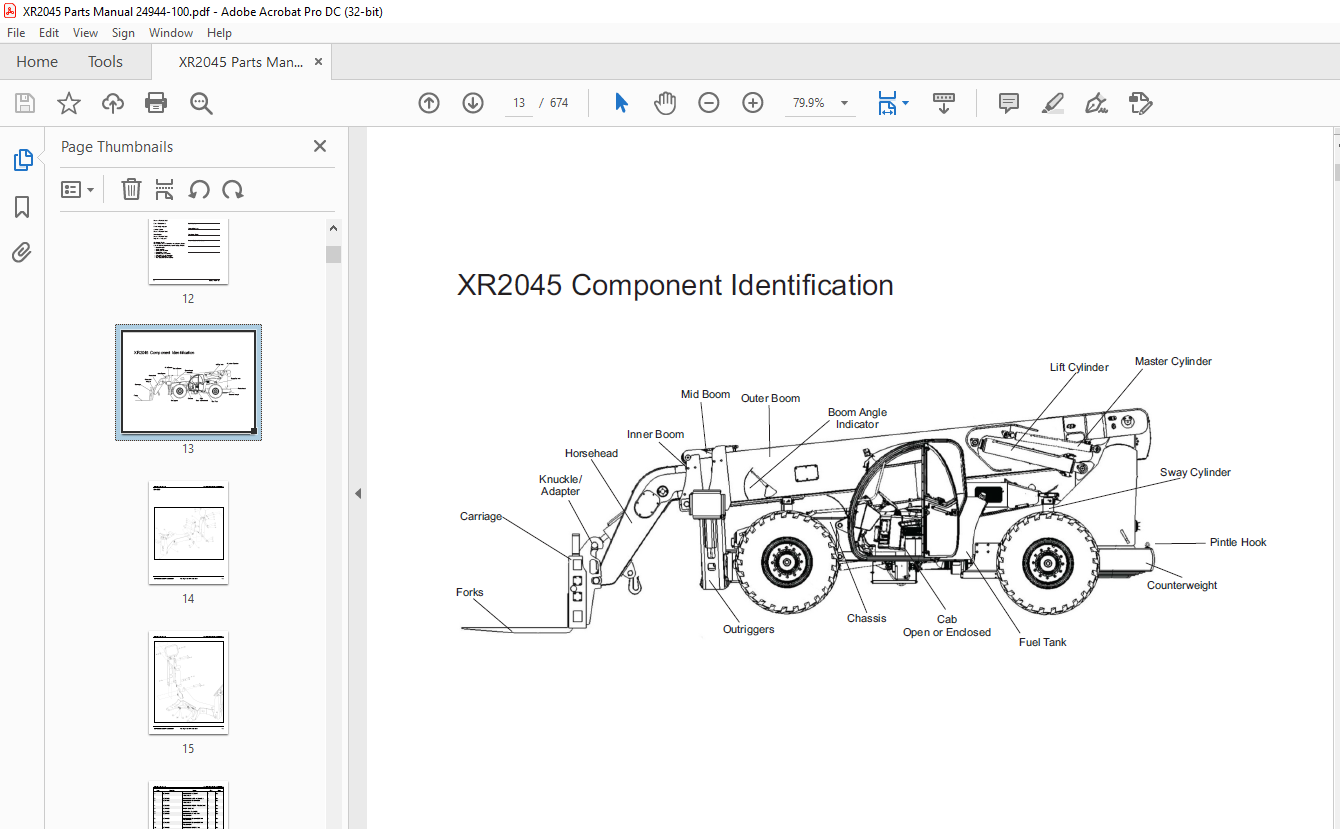Switch to the Tools tab
The image size is (1340, 829).
(105, 62)
